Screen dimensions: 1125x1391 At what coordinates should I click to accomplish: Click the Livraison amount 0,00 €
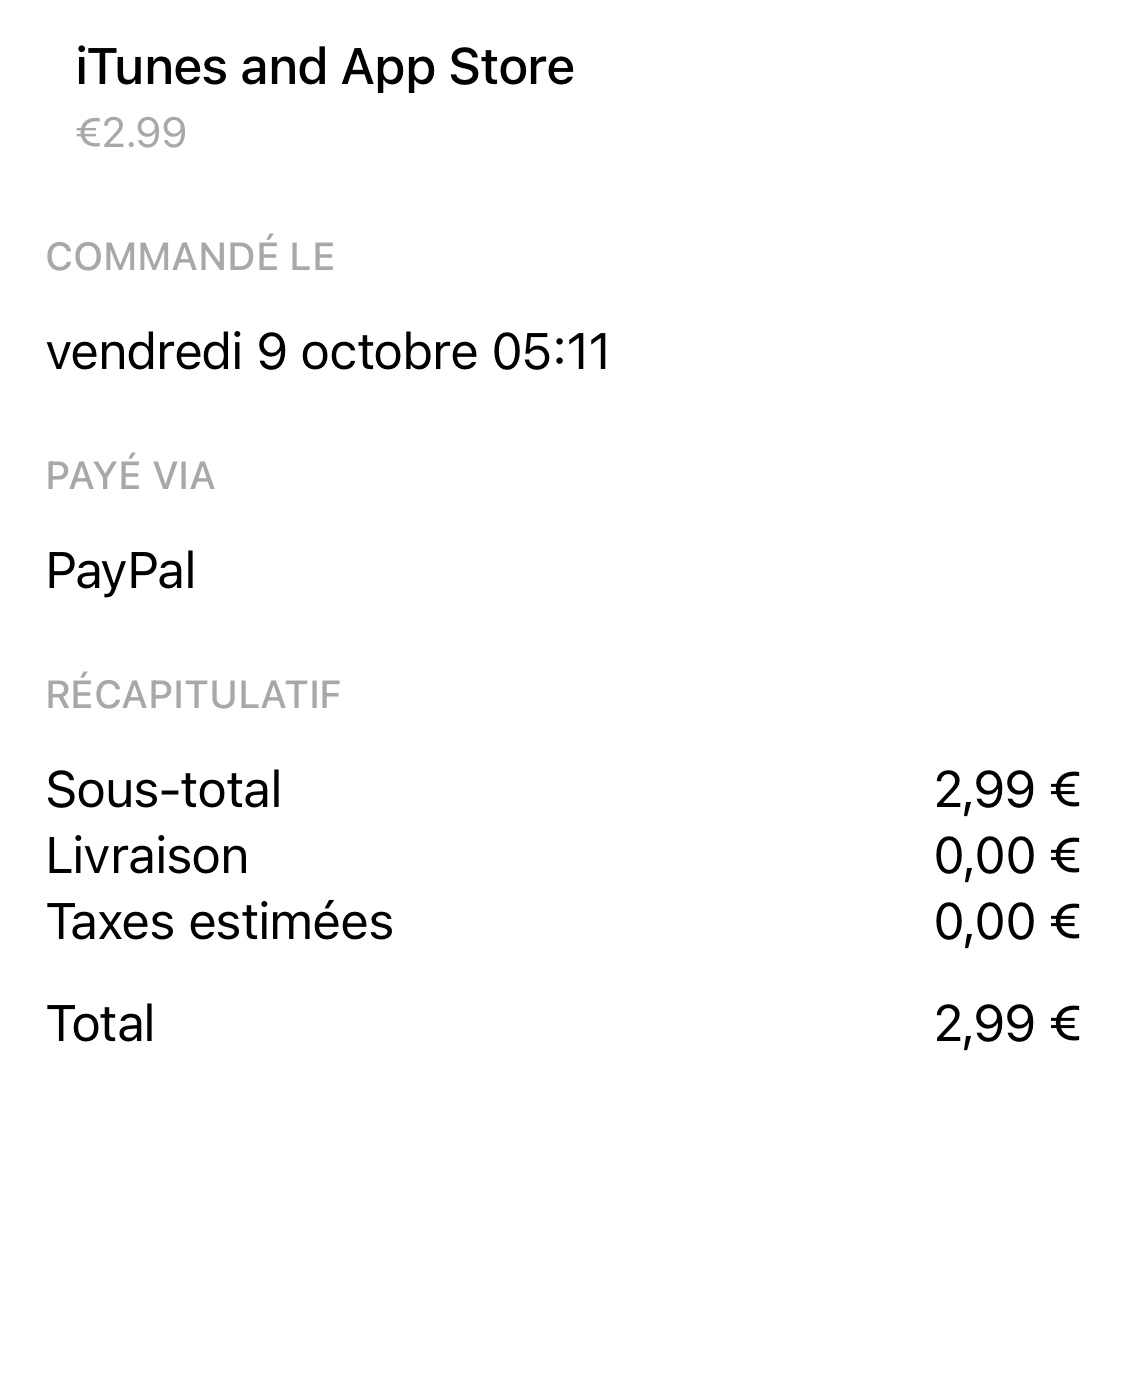tap(1007, 856)
